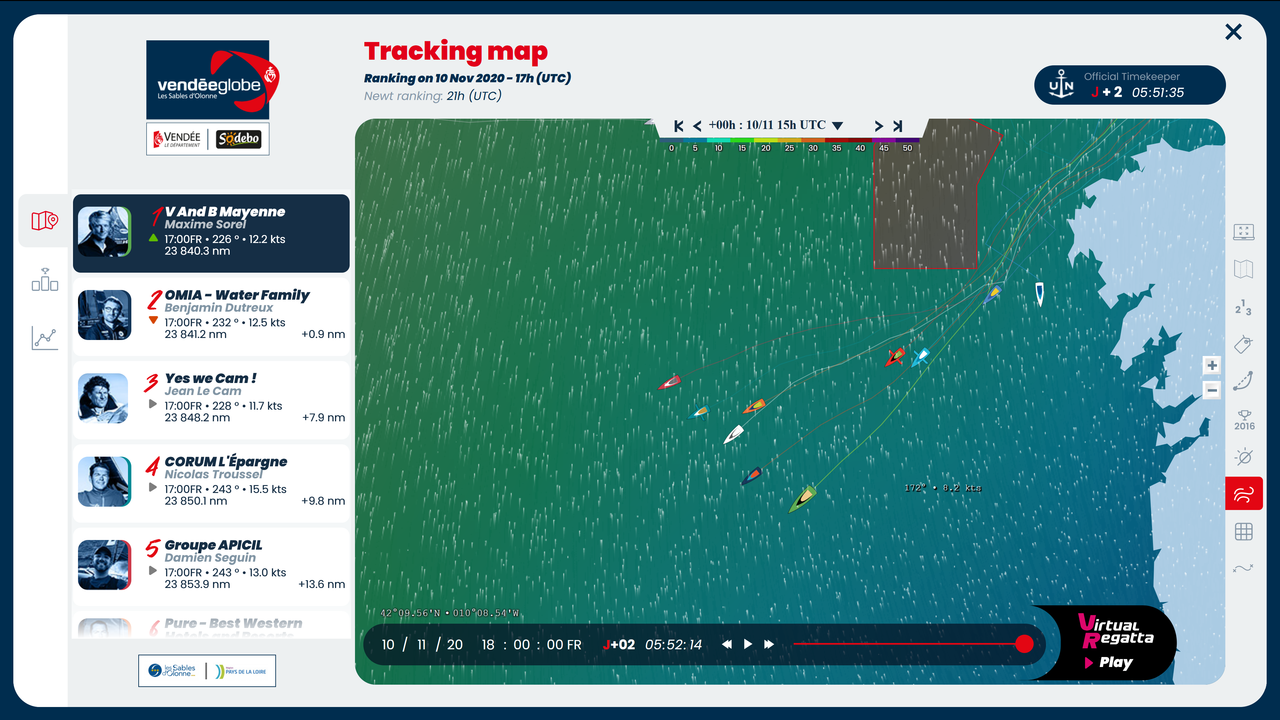
Task: Click the red boat leading westward
Action: point(669,382)
